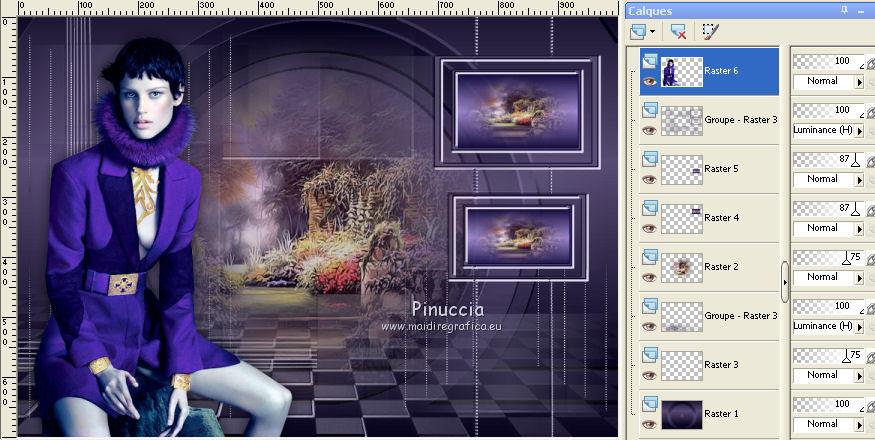This screenshot has height=440, width=875.
Task: Click the 'Raster 1' layer name
Action: pyautogui.click(x=721, y=413)
